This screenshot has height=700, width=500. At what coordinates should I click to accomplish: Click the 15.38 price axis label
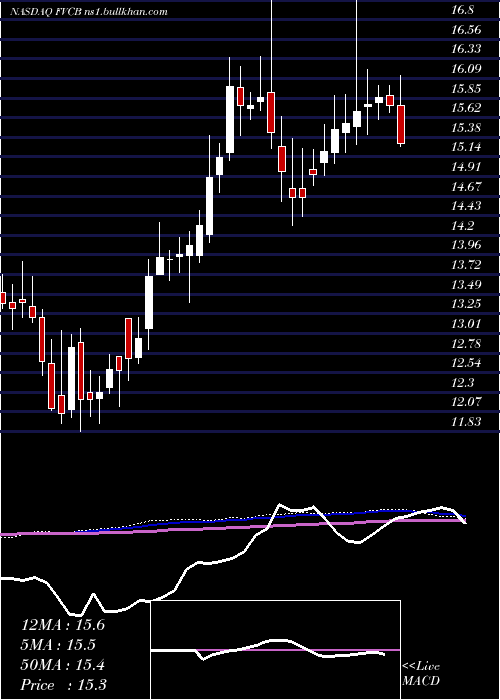click(x=466, y=128)
